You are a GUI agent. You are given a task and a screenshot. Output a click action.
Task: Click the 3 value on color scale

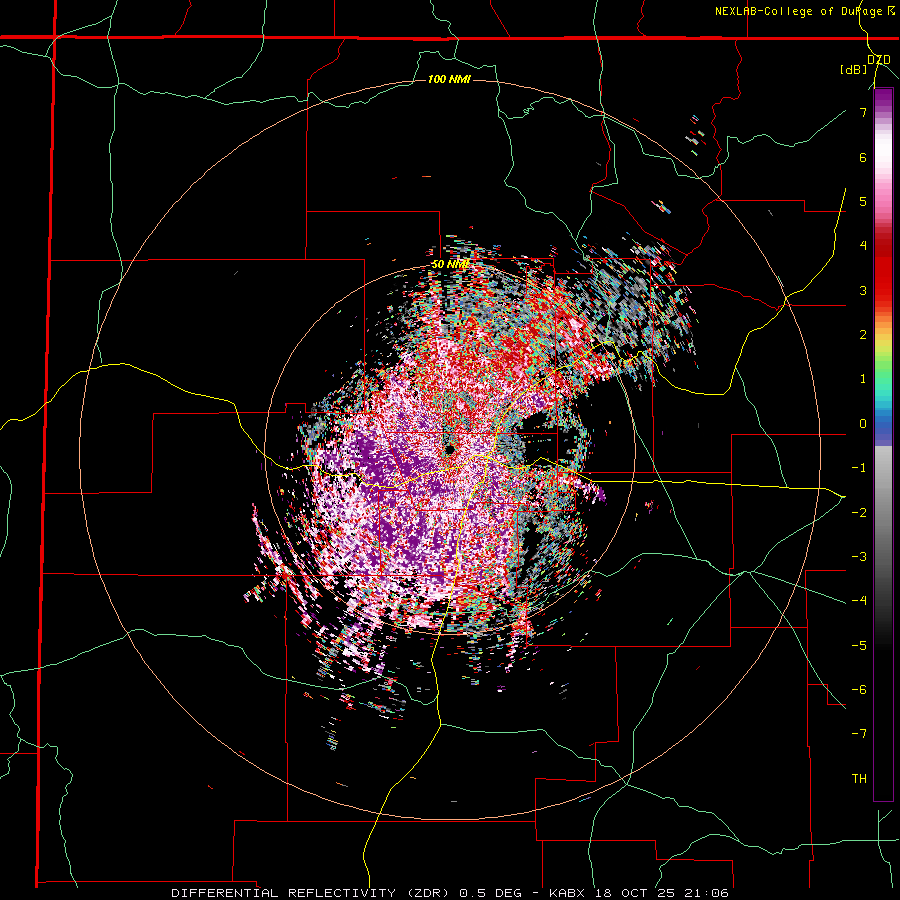(x=863, y=290)
